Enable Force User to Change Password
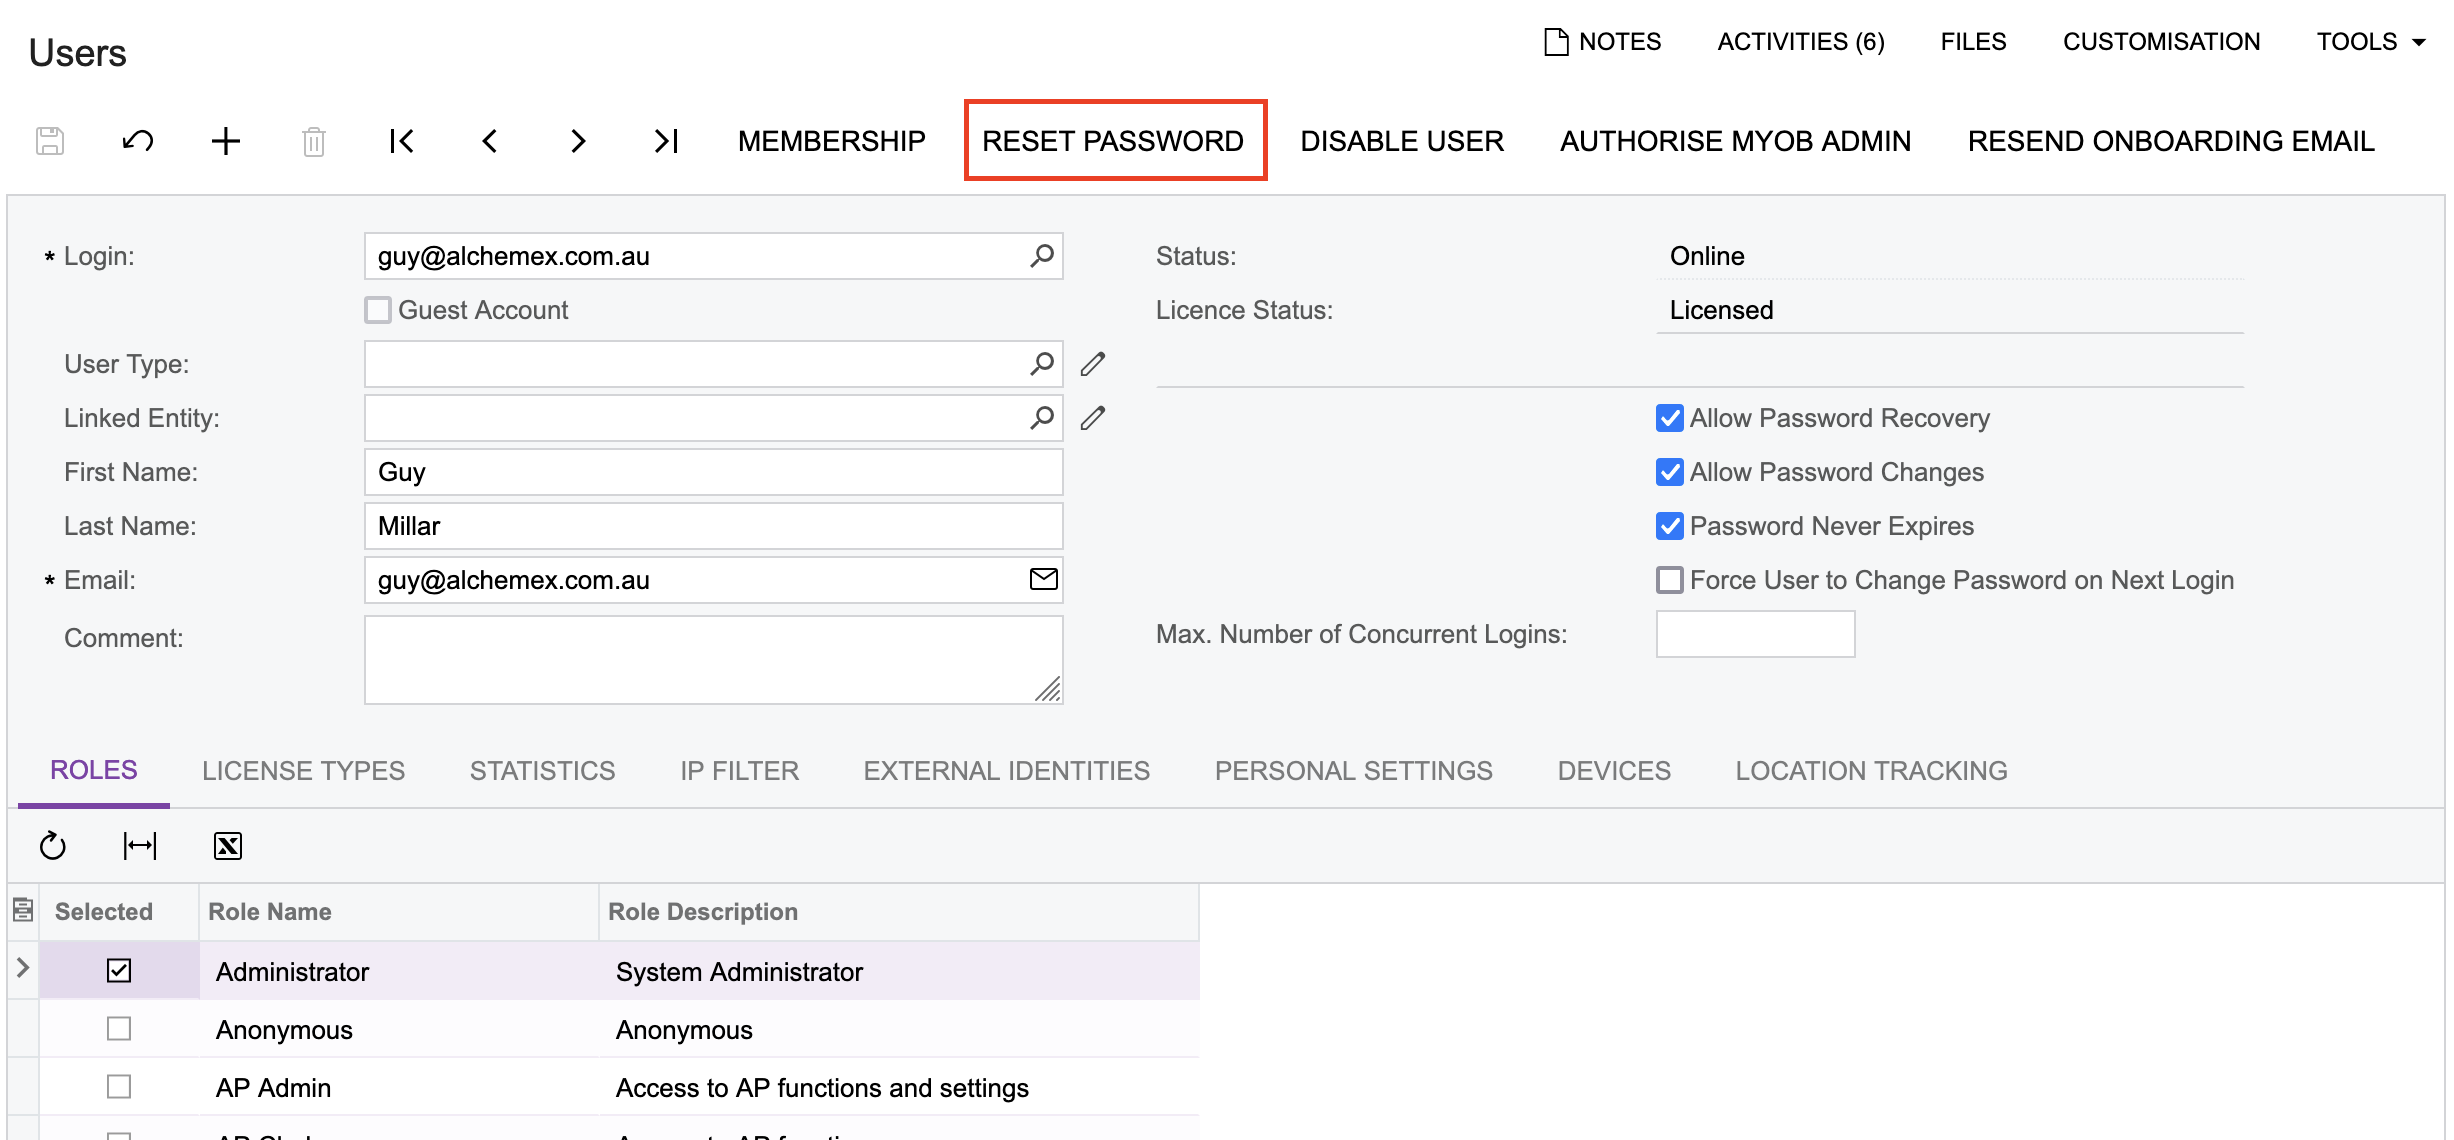Image resolution: width=2454 pixels, height=1140 pixels. point(1670,580)
